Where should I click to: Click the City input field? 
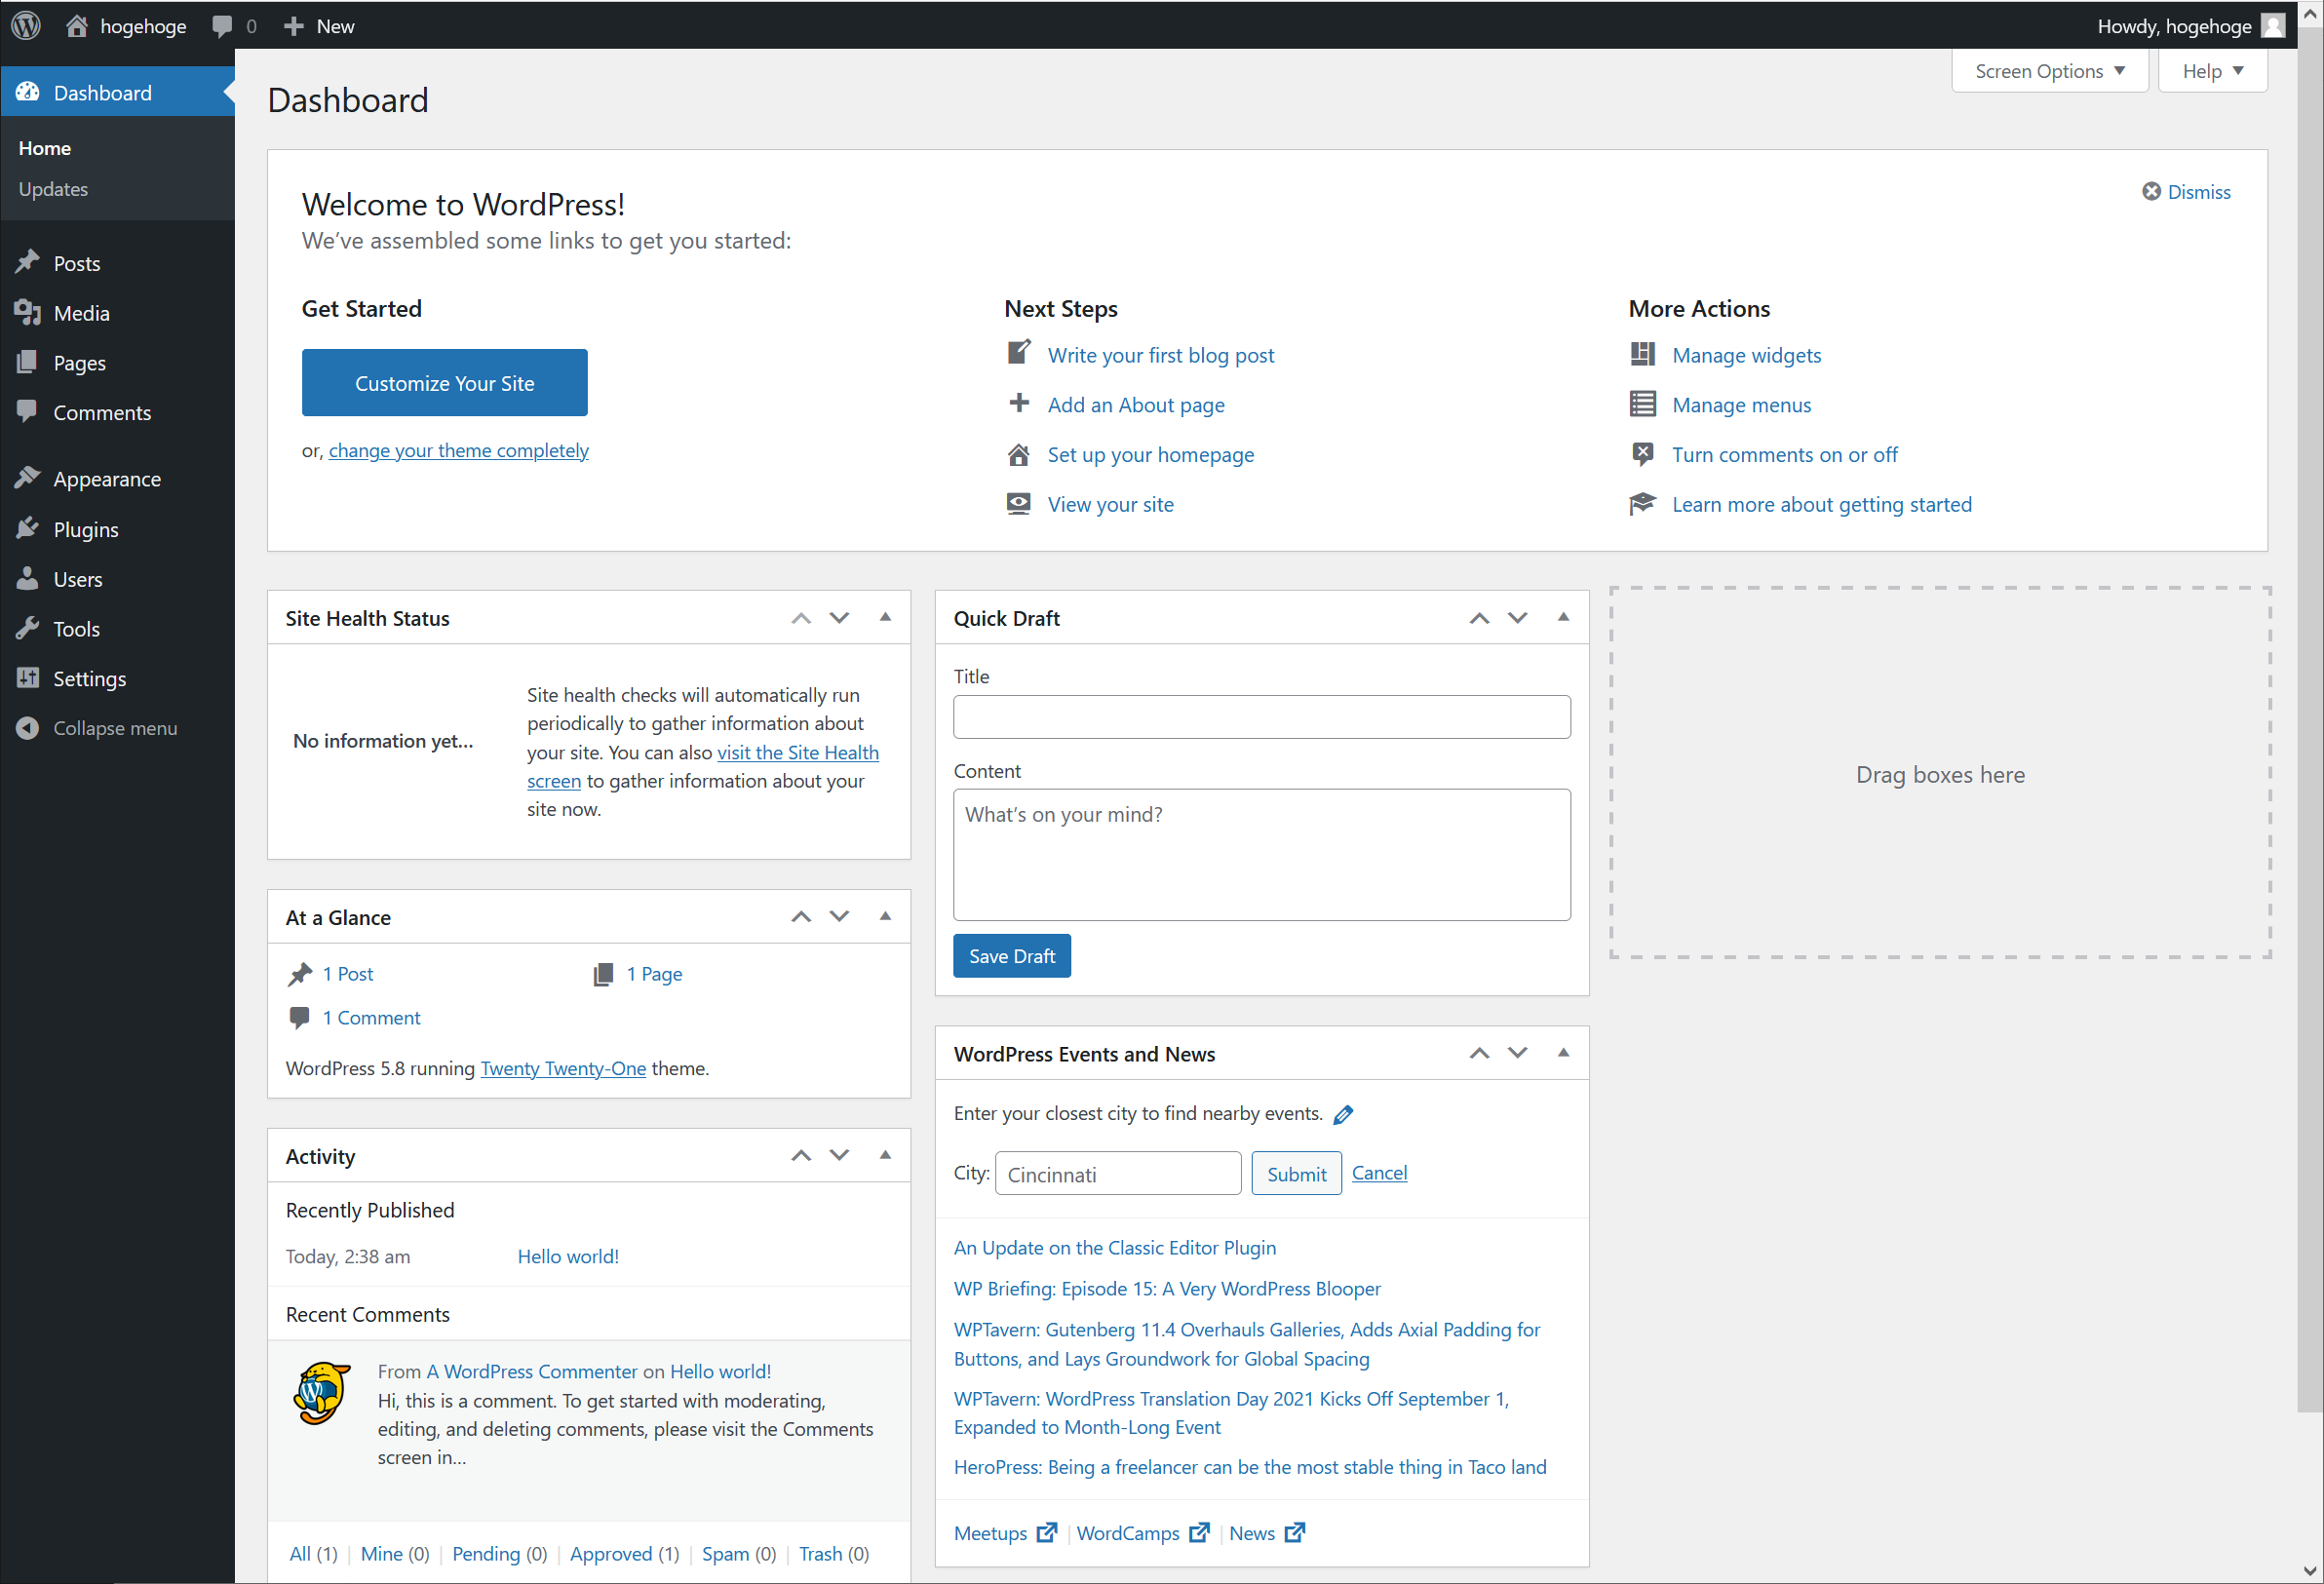1118,1174
